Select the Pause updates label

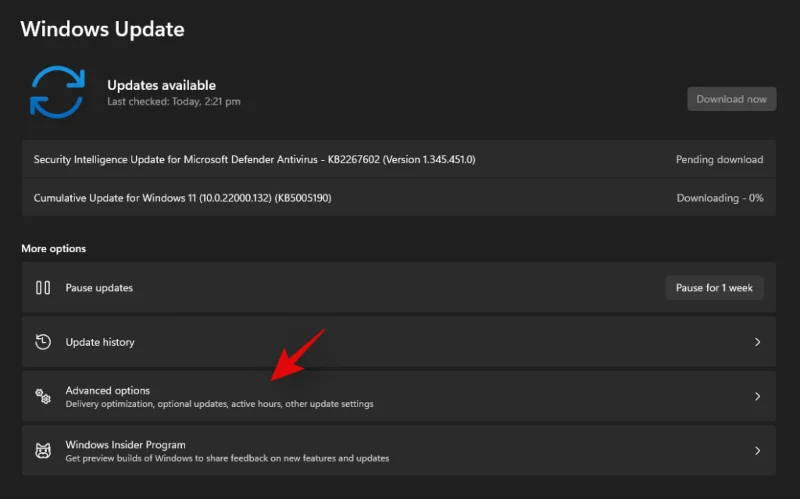point(99,288)
